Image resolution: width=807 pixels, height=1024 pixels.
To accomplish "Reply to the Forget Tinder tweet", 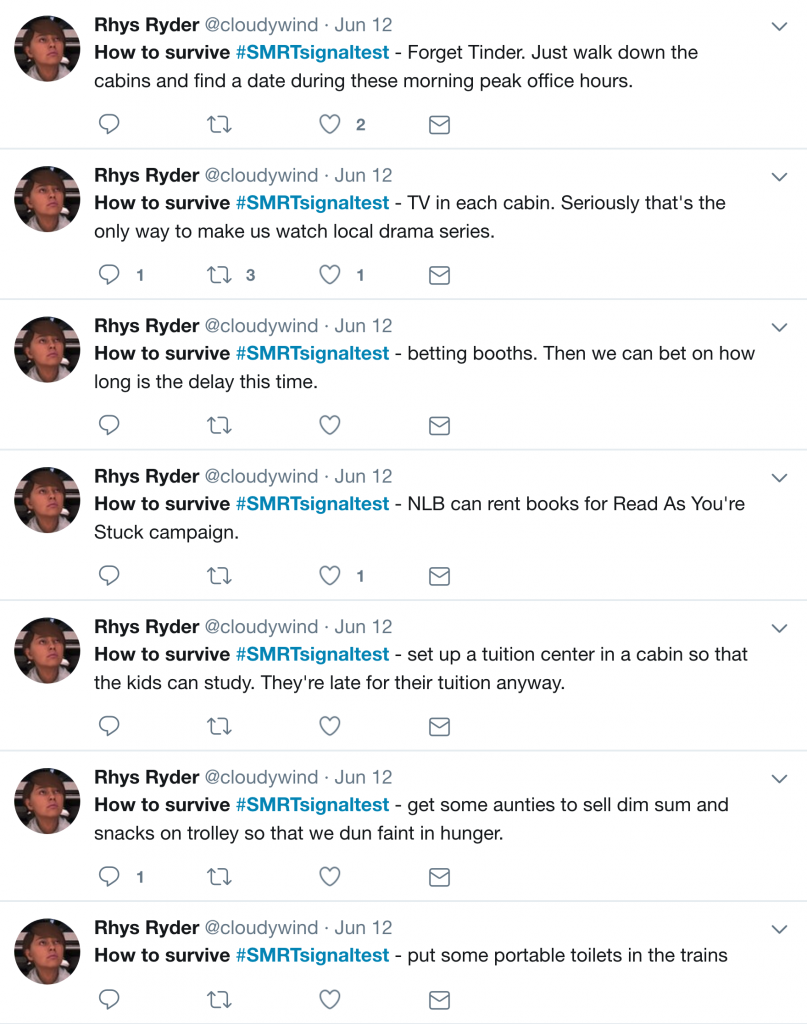I will click(x=110, y=124).
